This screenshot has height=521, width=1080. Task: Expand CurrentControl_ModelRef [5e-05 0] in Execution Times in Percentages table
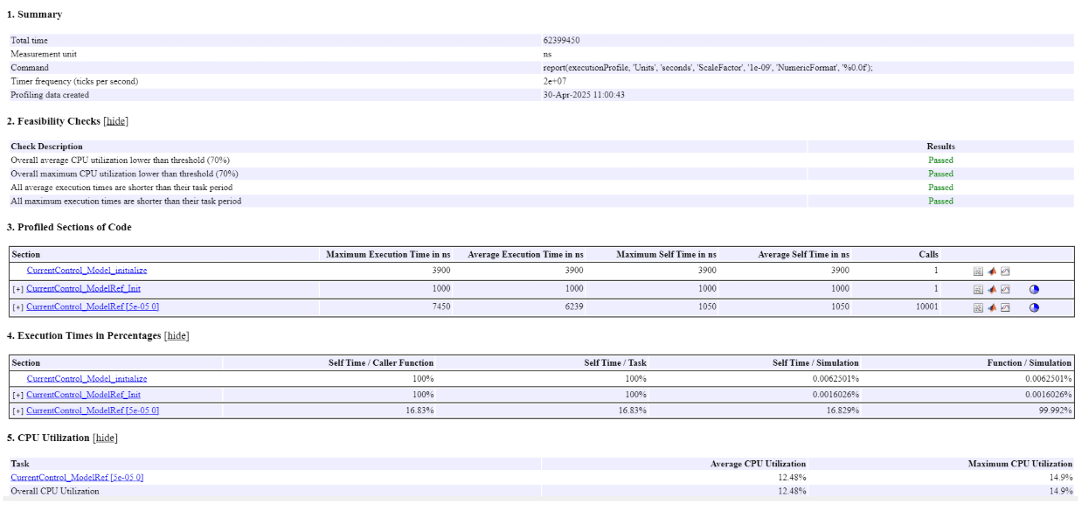pos(17,410)
